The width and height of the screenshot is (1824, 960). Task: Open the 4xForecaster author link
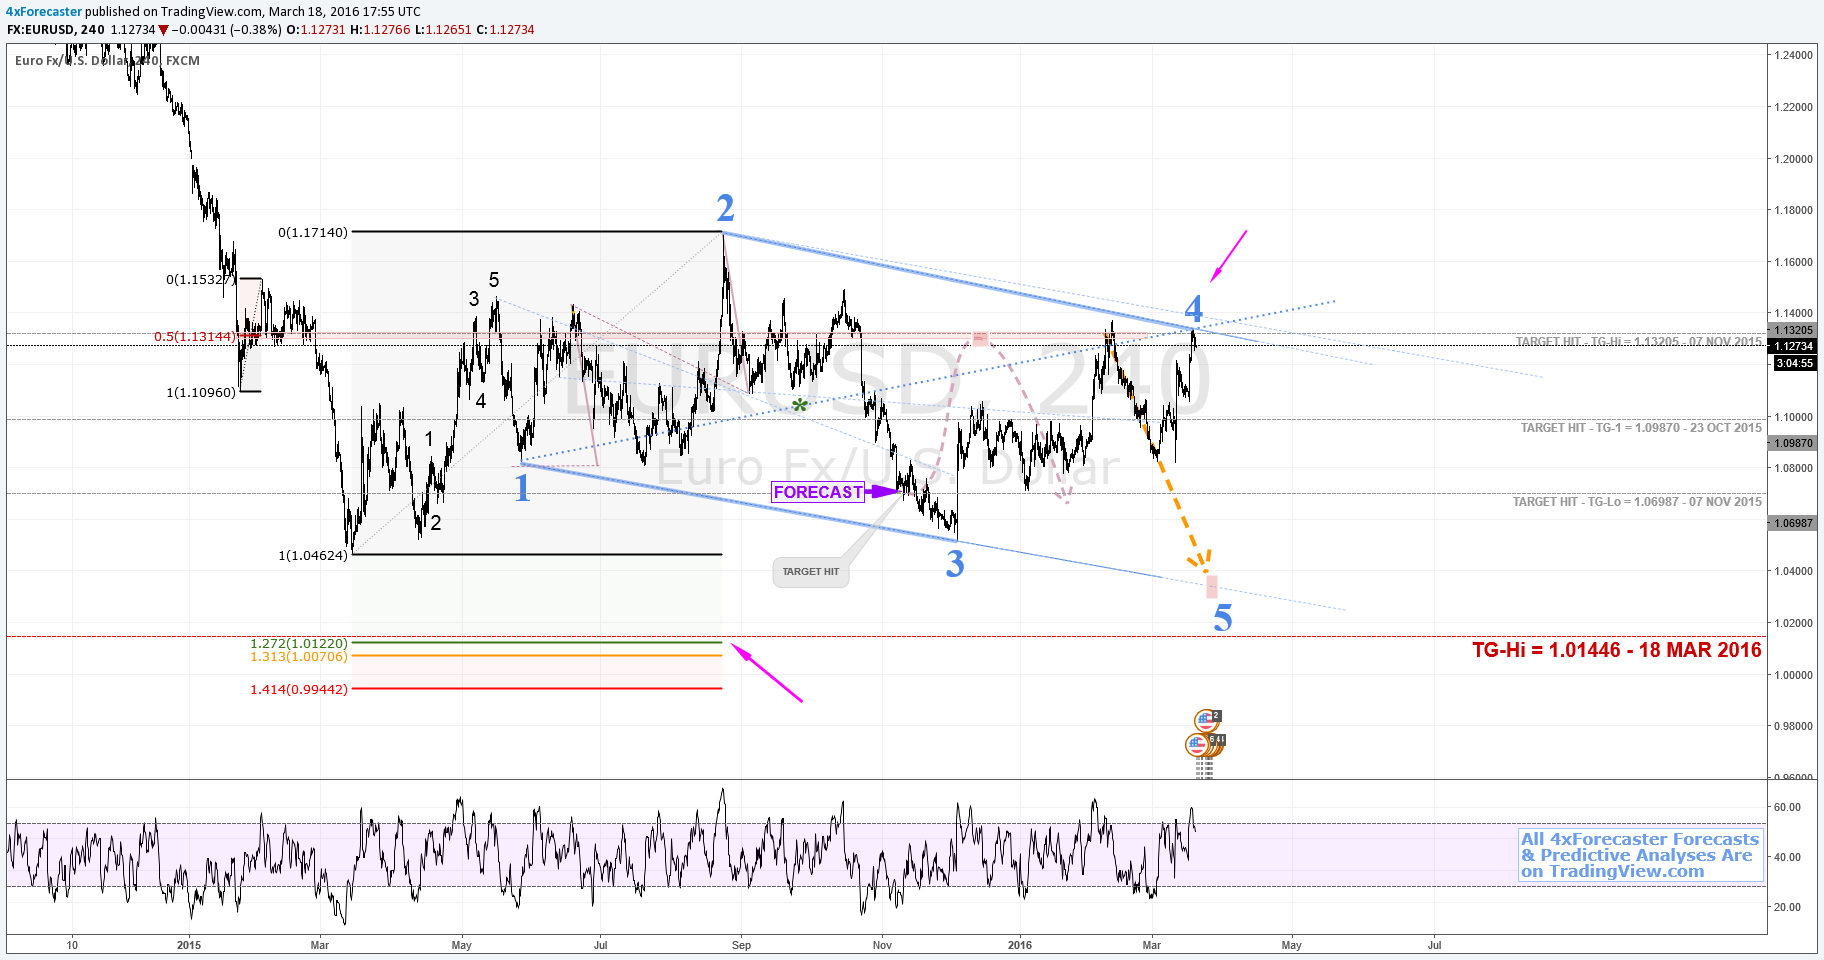click(x=44, y=12)
